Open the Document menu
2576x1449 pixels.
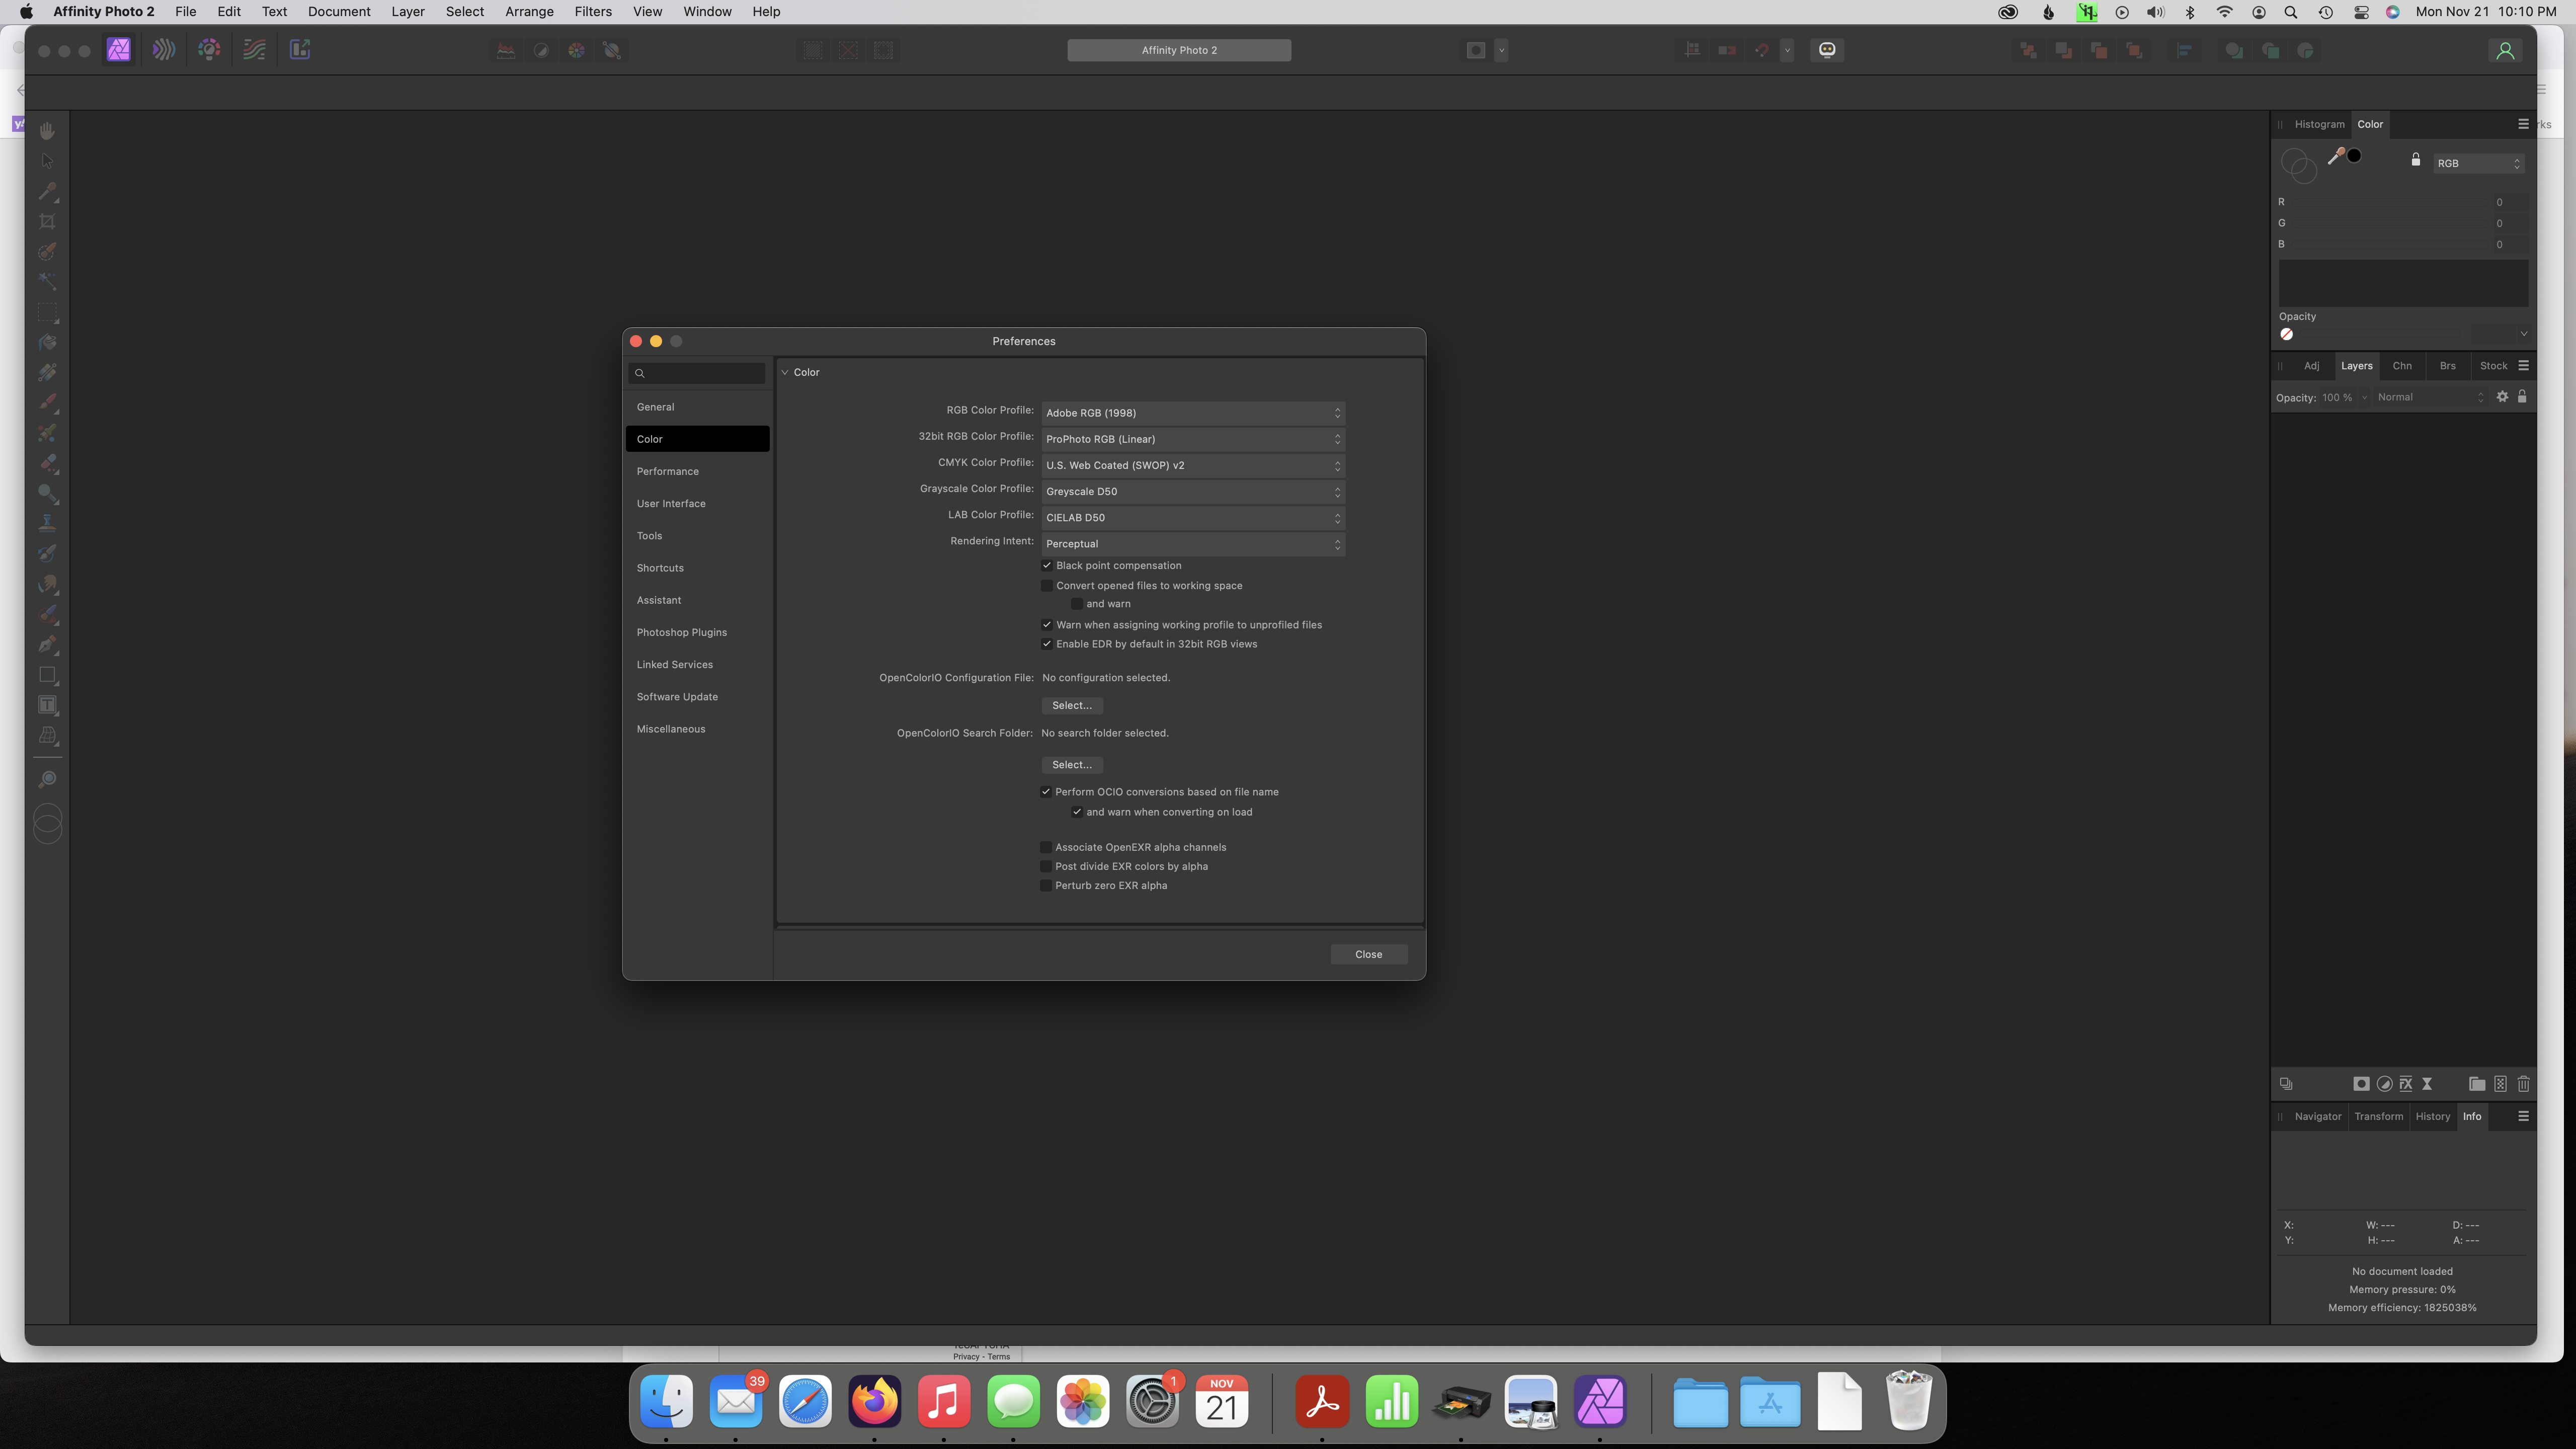(339, 12)
